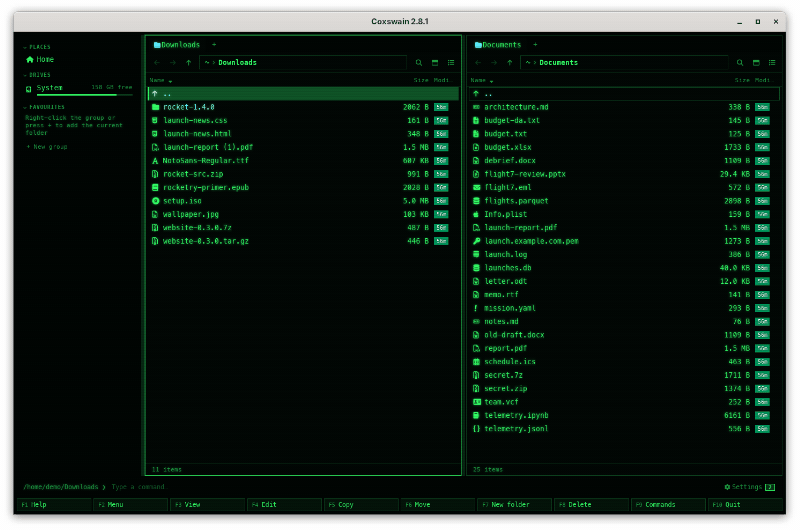Add a new tab next to Documents
Screen dimensions: 800x530
coord(535,45)
